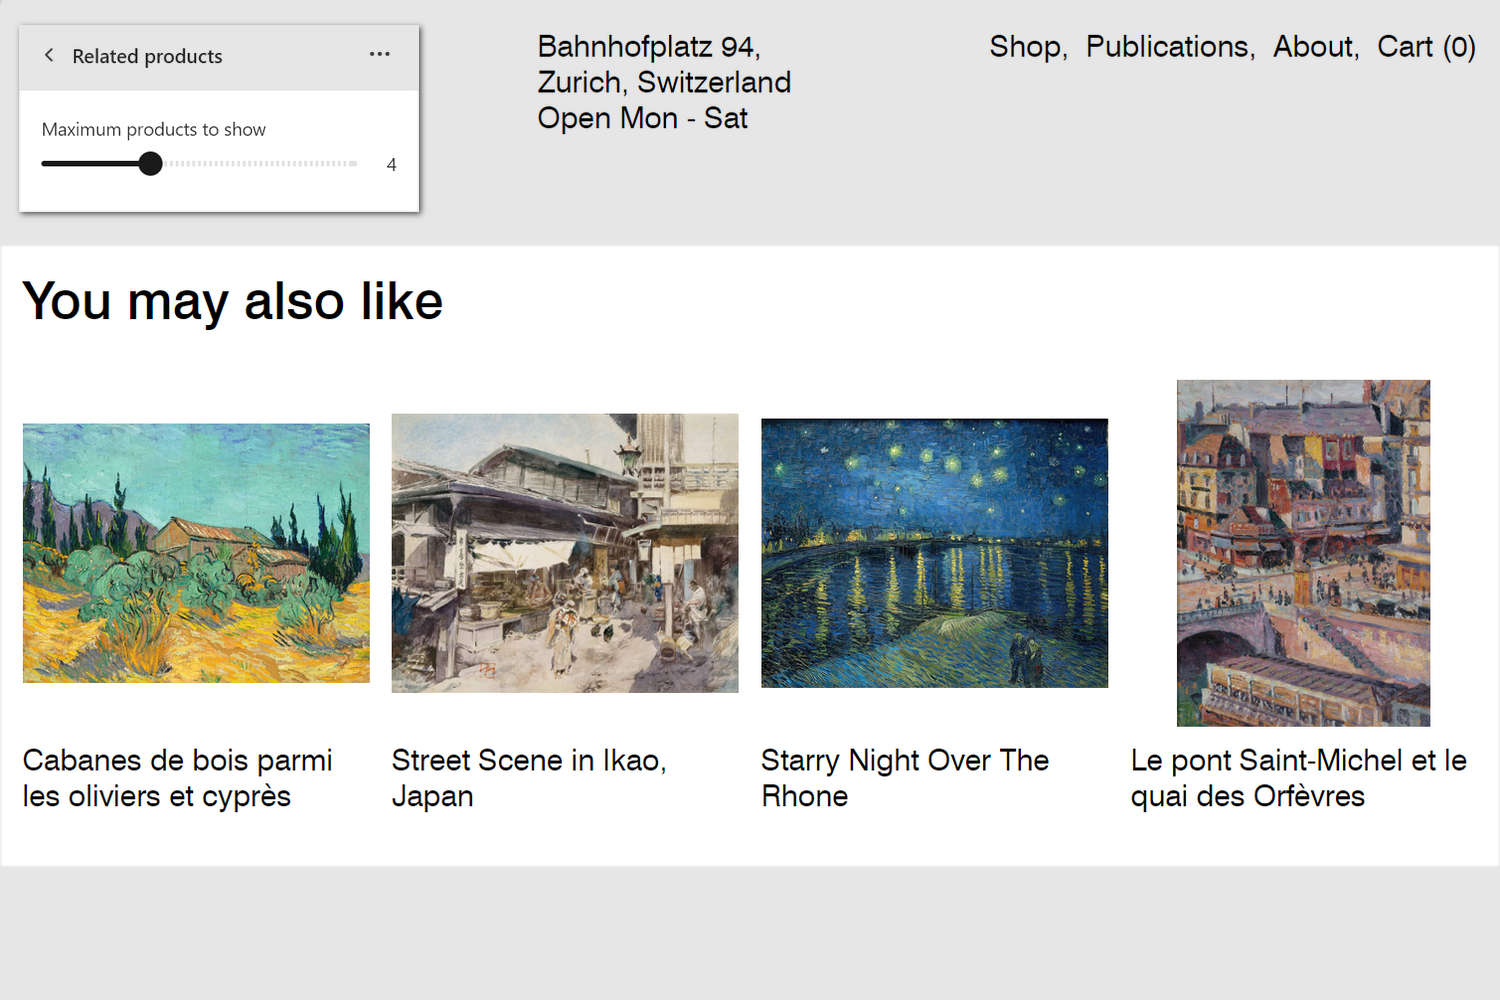The width and height of the screenshot is (1500, 1000).
Task: Click the 'Maximum products to show' label
Action: (154, 129)
